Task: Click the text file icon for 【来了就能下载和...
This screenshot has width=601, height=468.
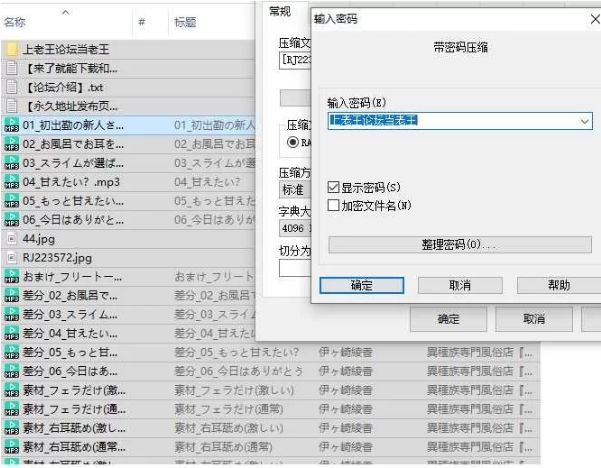Action: pyautogui.click(x=12, y=68)
